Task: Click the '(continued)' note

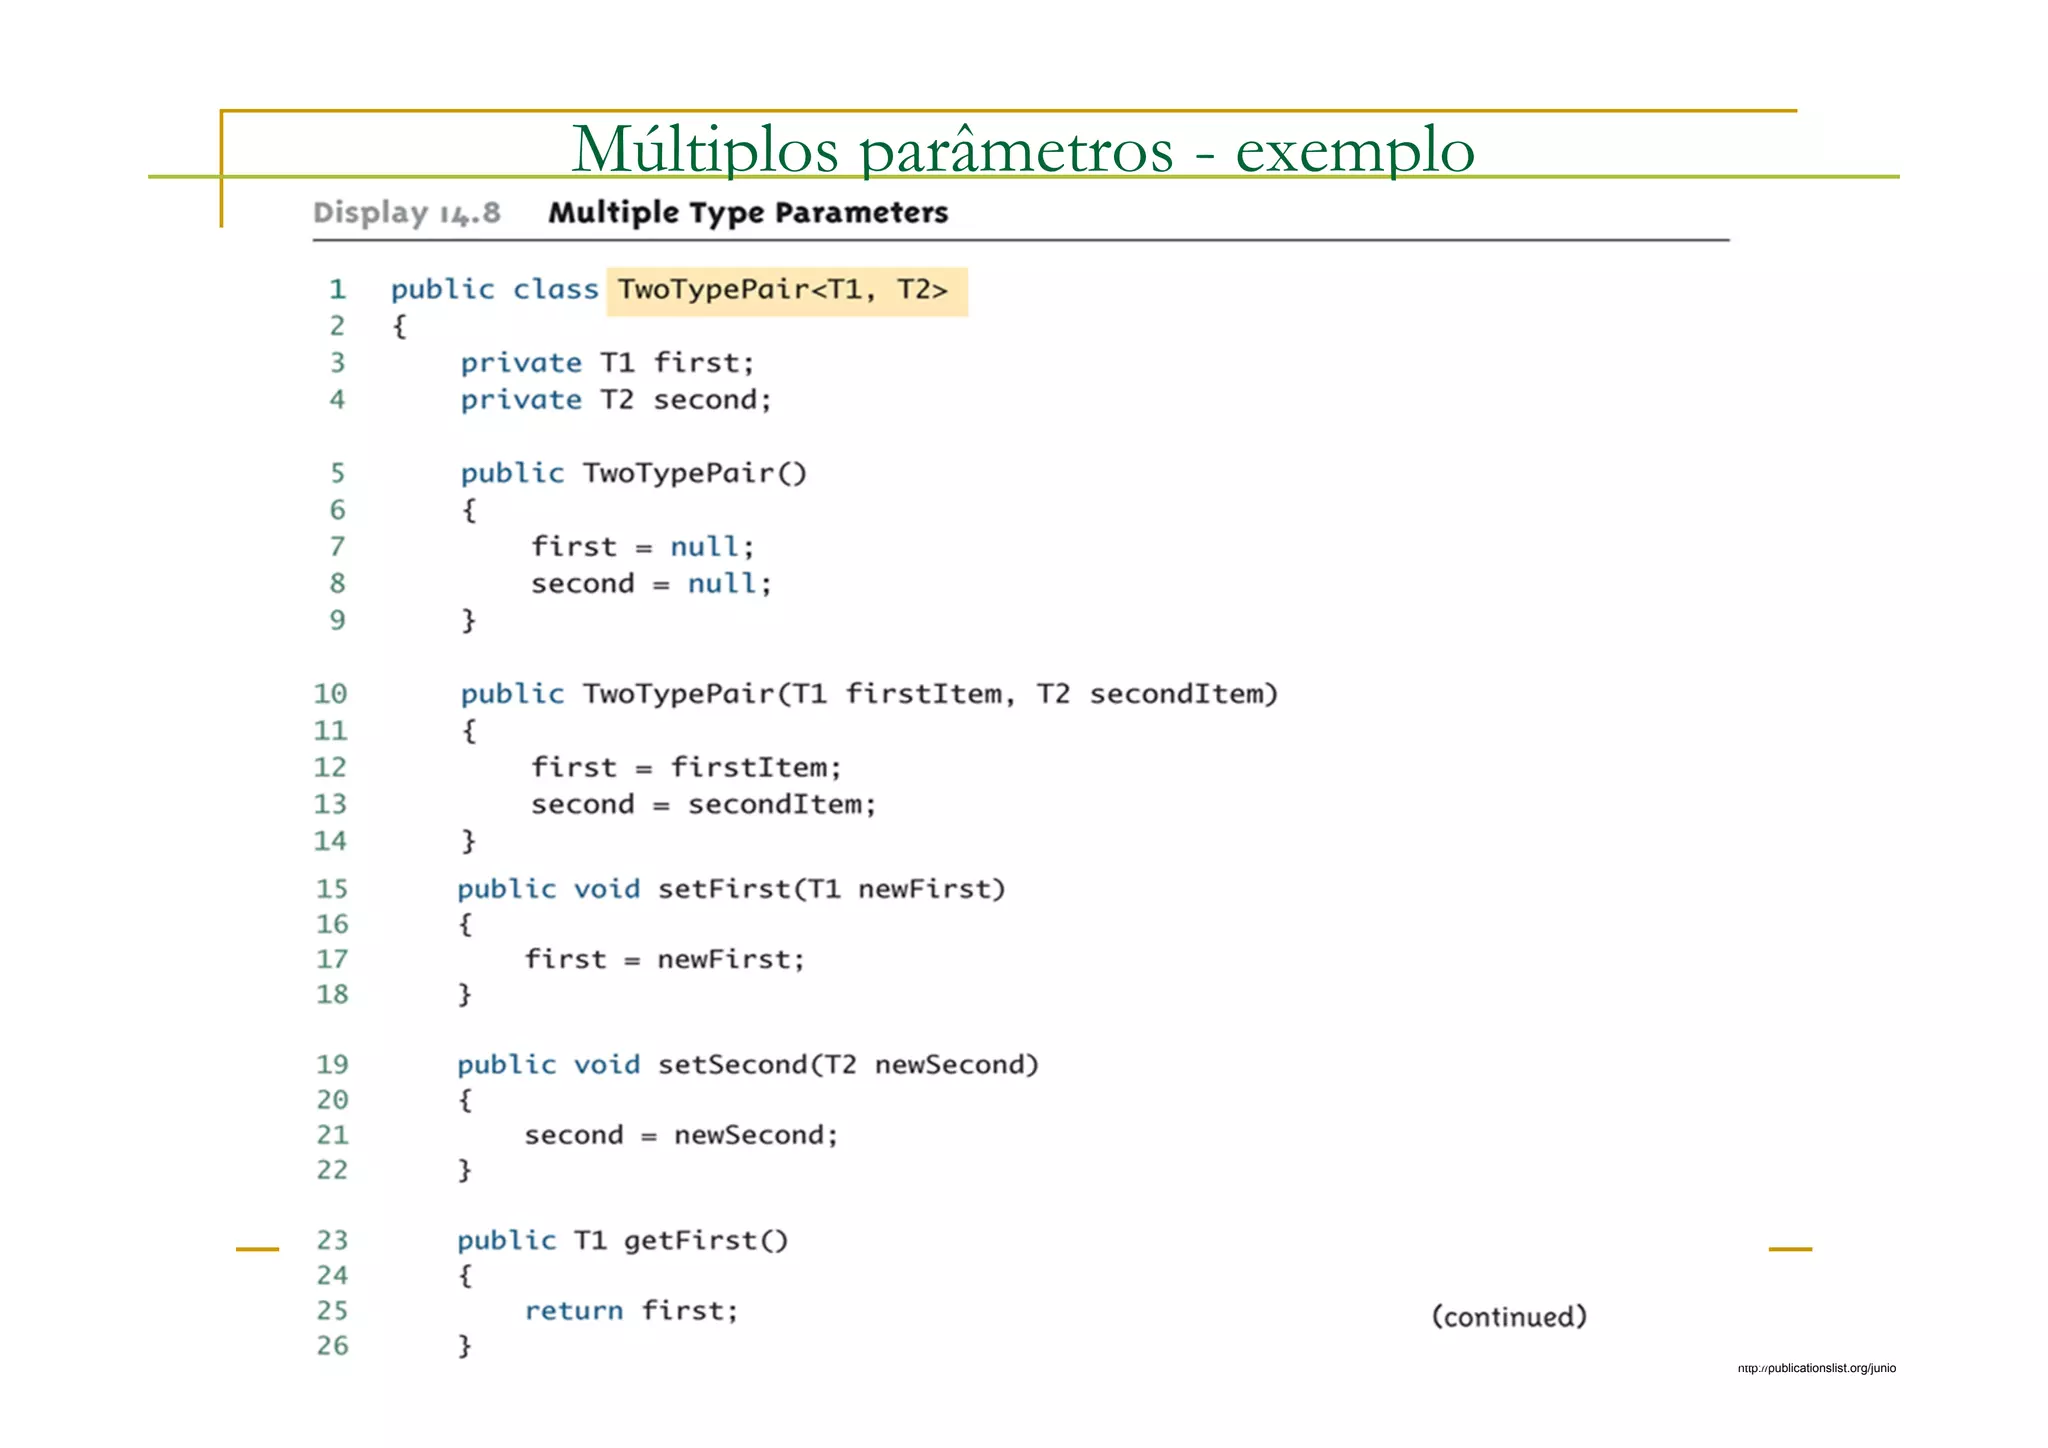Action: [x=1509, y=1317]
